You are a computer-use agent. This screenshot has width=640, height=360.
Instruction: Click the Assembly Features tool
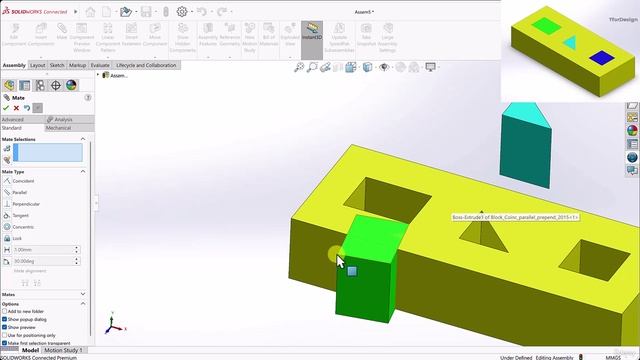click(x=208, y=34)
